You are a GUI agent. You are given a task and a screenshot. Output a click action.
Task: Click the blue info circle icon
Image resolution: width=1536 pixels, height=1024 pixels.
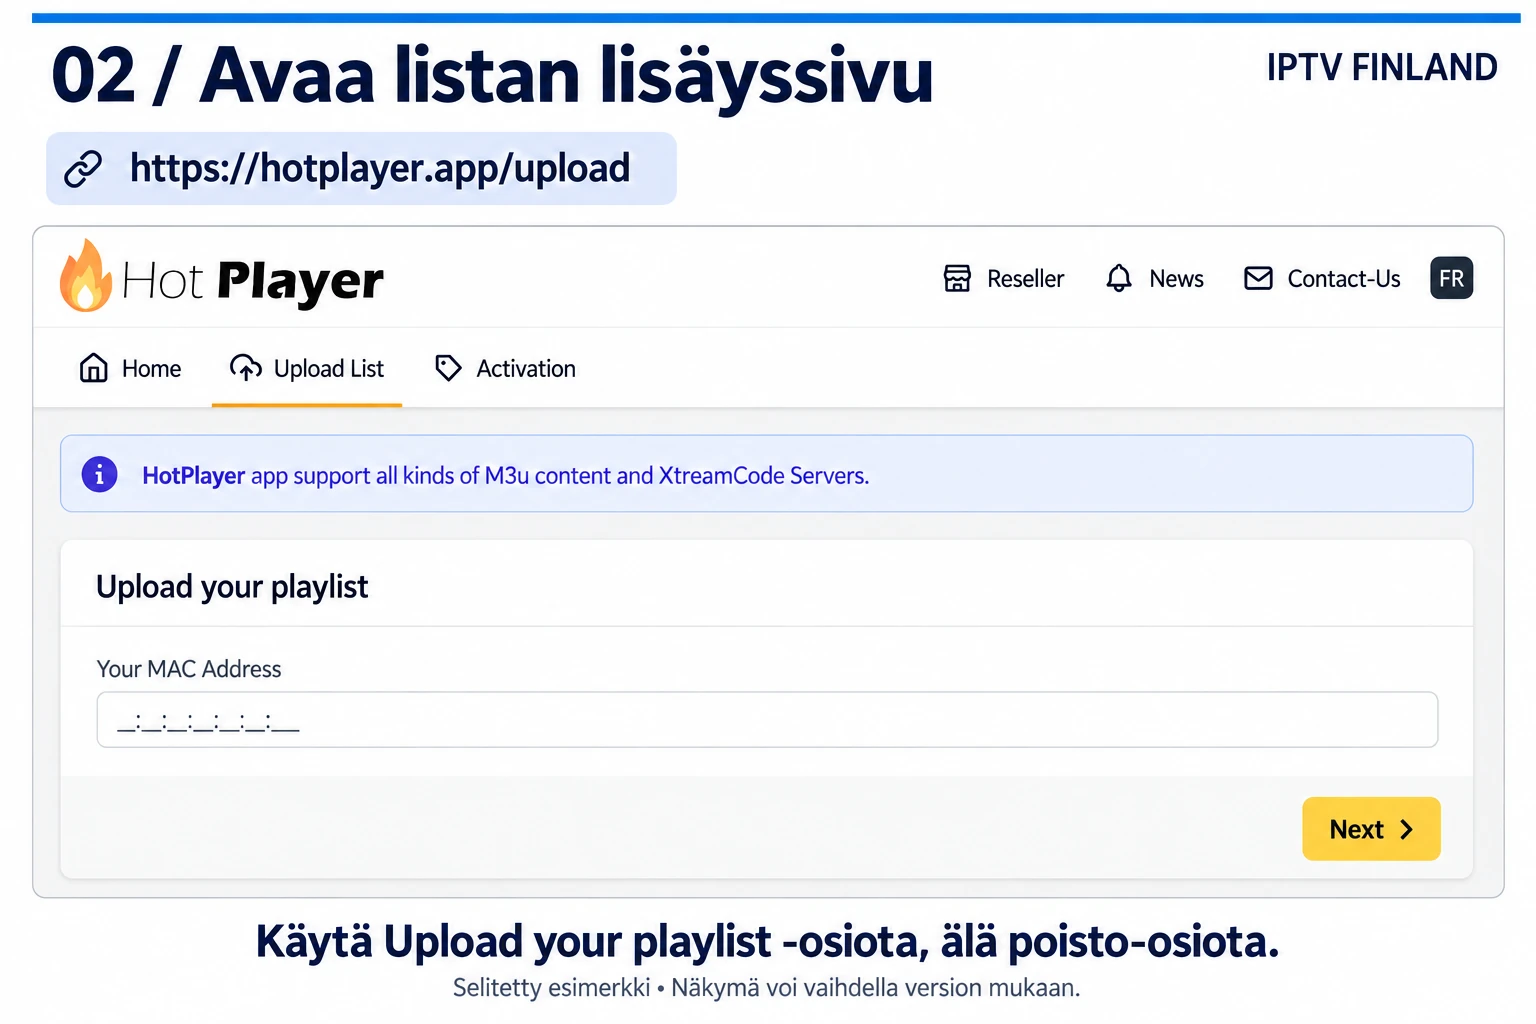pos(99,474)
